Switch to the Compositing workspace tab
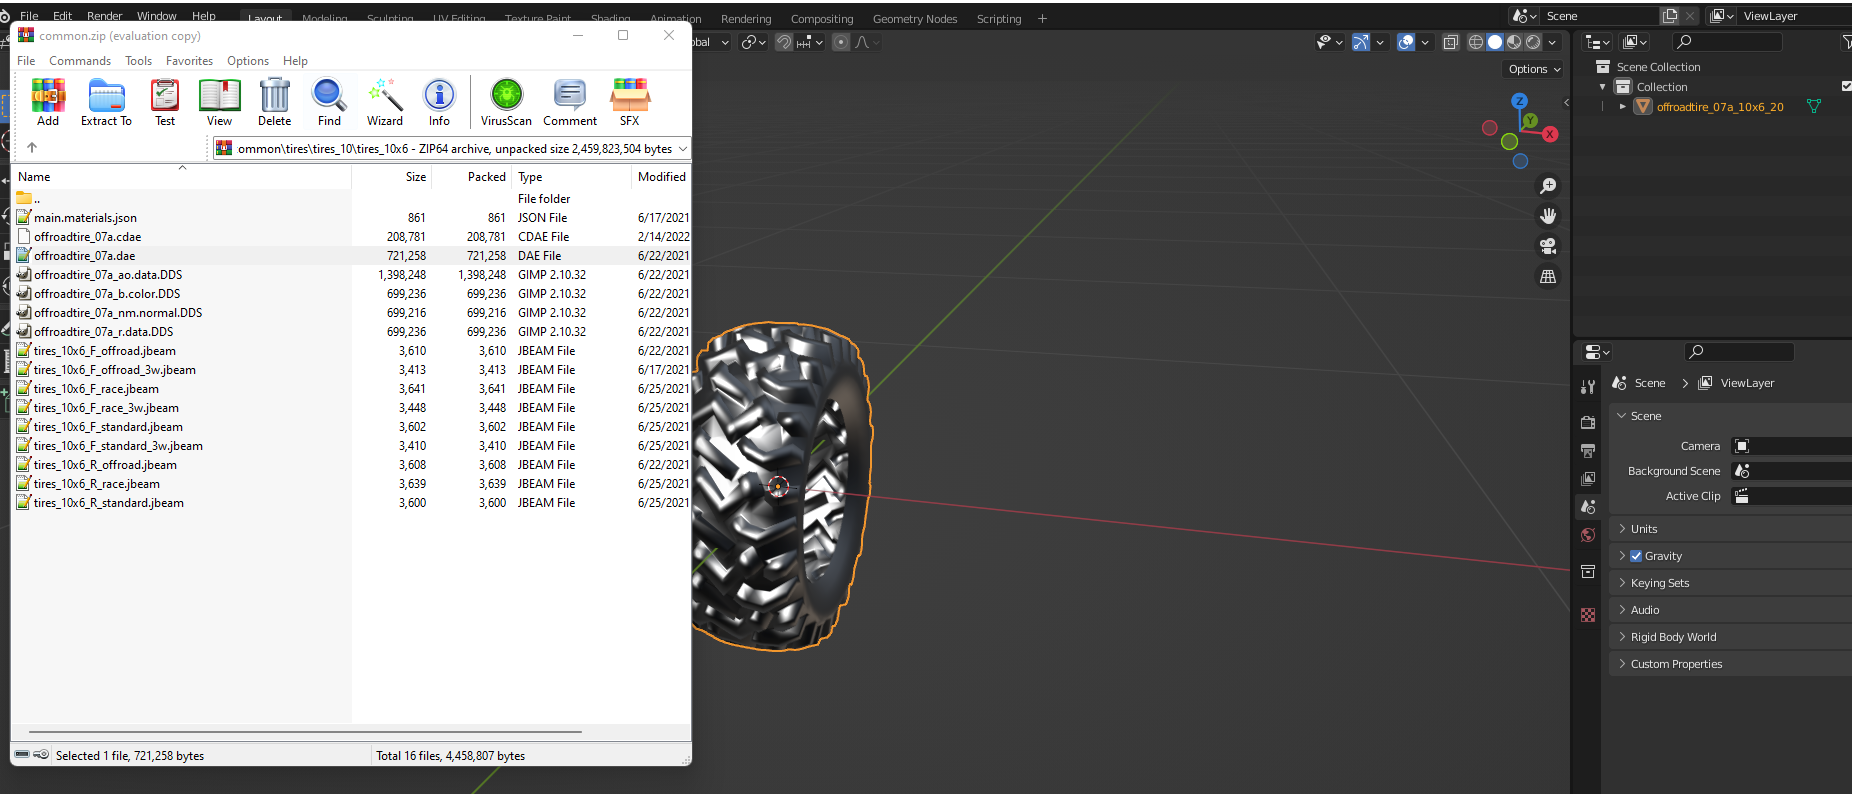 pos(822,19)
